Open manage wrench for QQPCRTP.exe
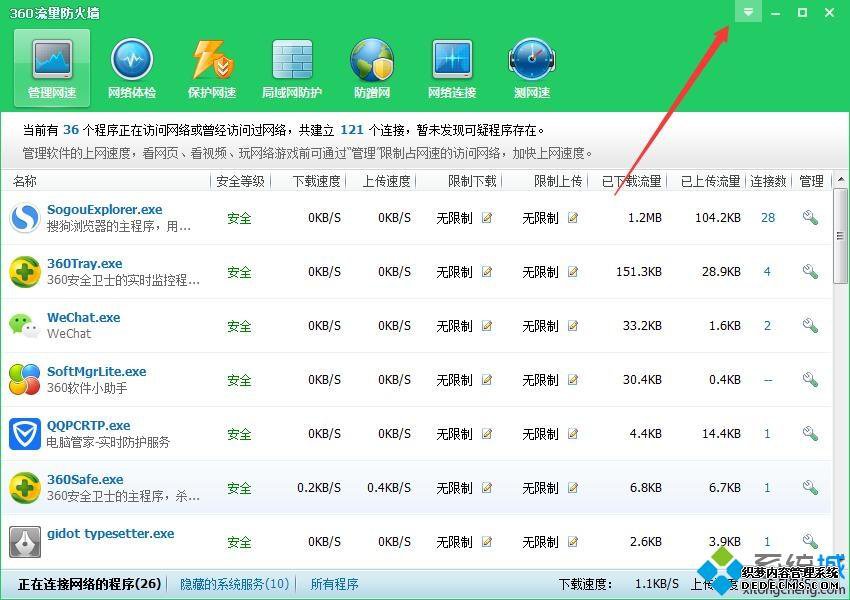Viewport: 850px width, 600px height. click(x=810, y=434)
